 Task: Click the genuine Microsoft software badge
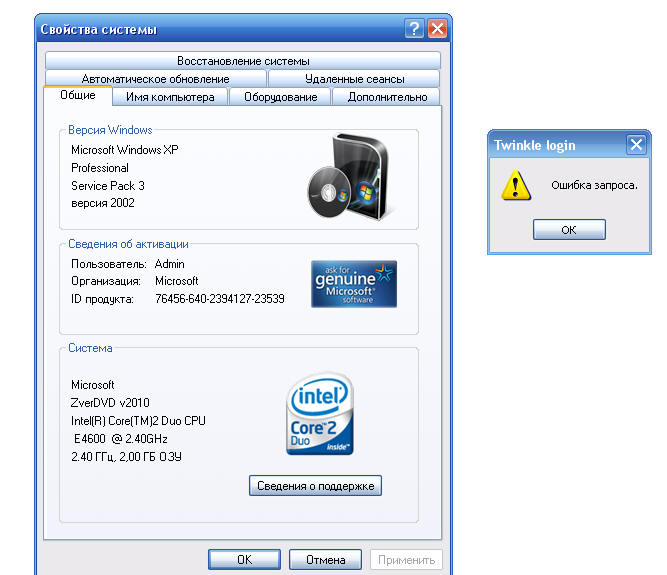pyautogui.click(x=354, y=284)
